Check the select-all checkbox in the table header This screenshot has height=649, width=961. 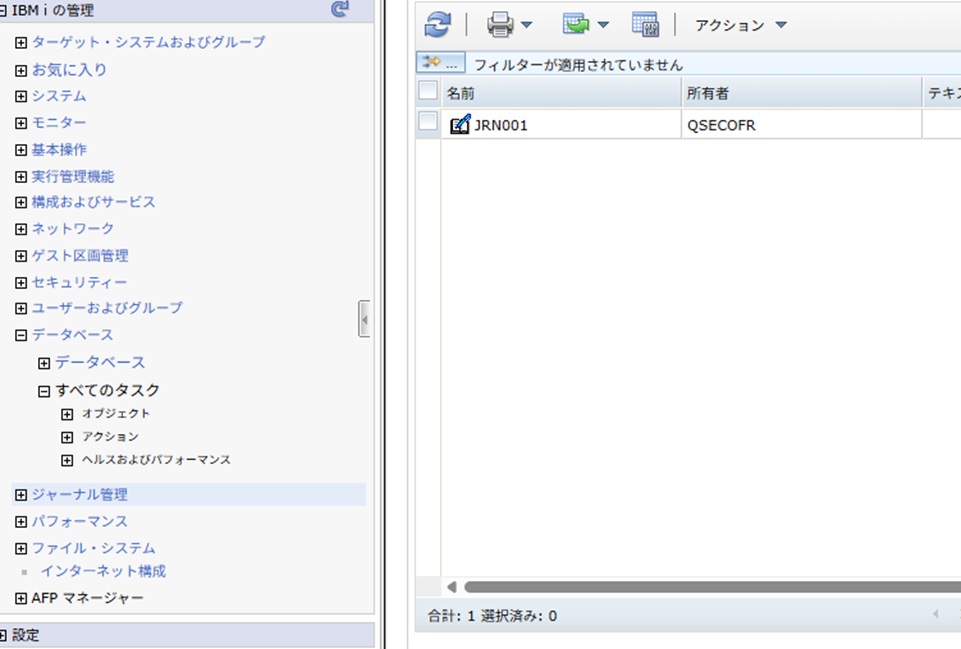coord(427,91)
